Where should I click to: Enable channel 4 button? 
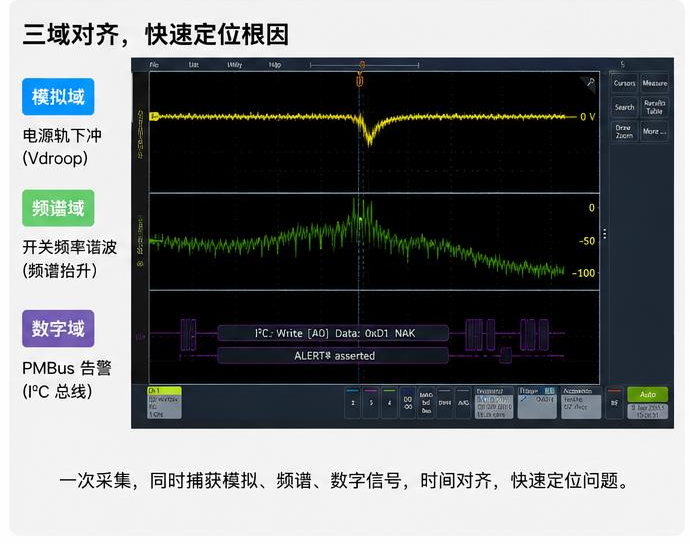(x=389, y=403)
